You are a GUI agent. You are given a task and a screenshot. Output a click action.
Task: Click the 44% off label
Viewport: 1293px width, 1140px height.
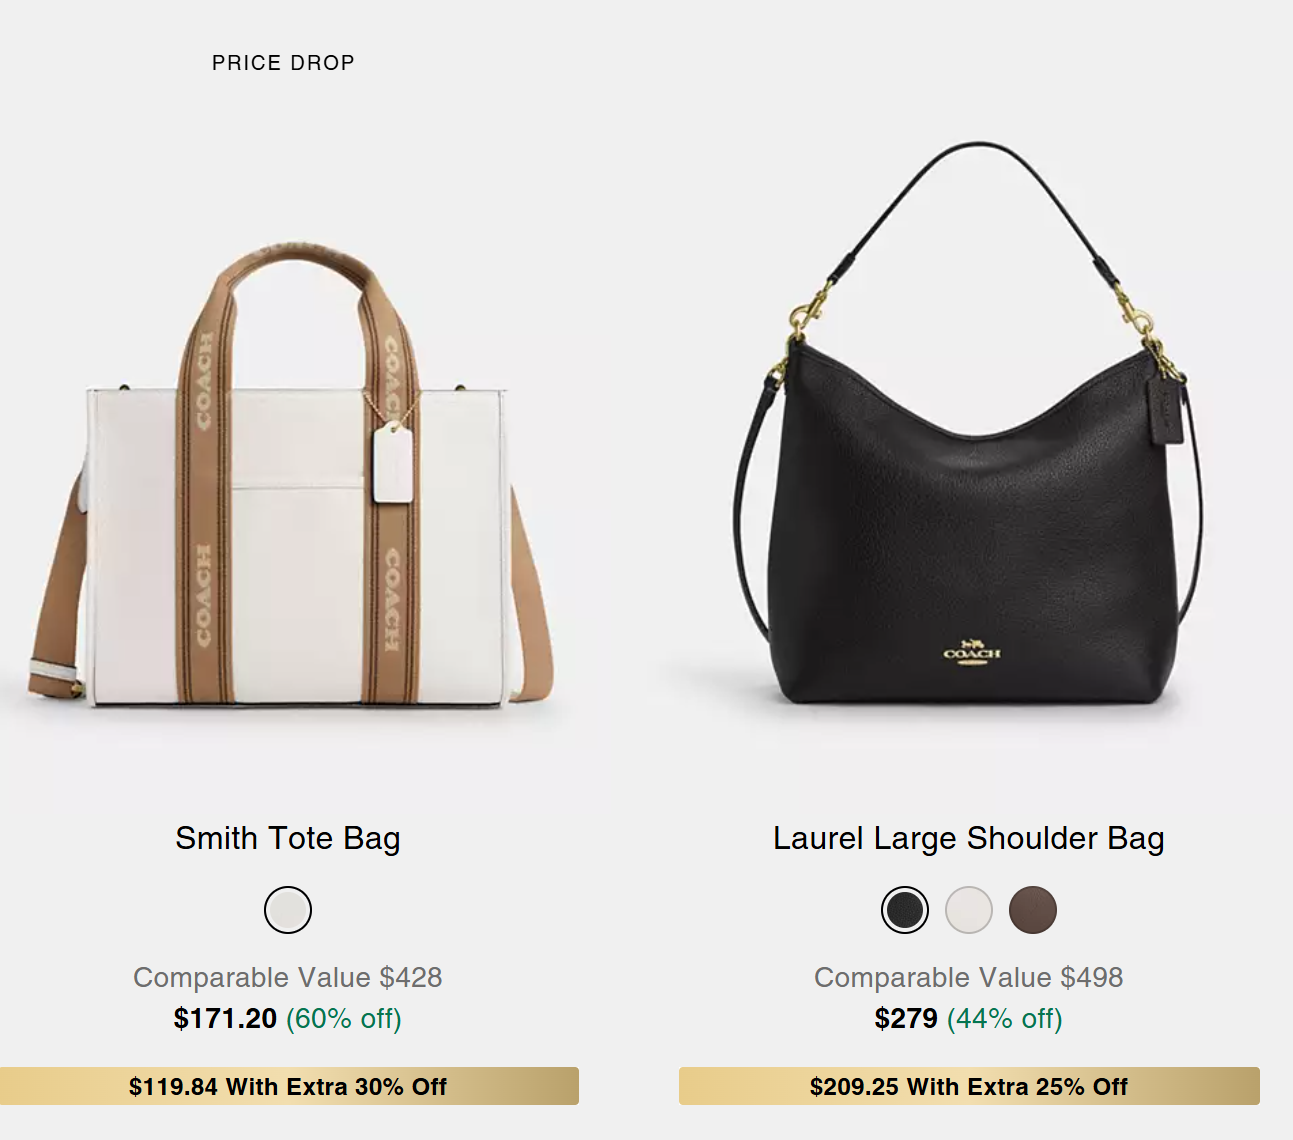click(x=1005, y=1018)
